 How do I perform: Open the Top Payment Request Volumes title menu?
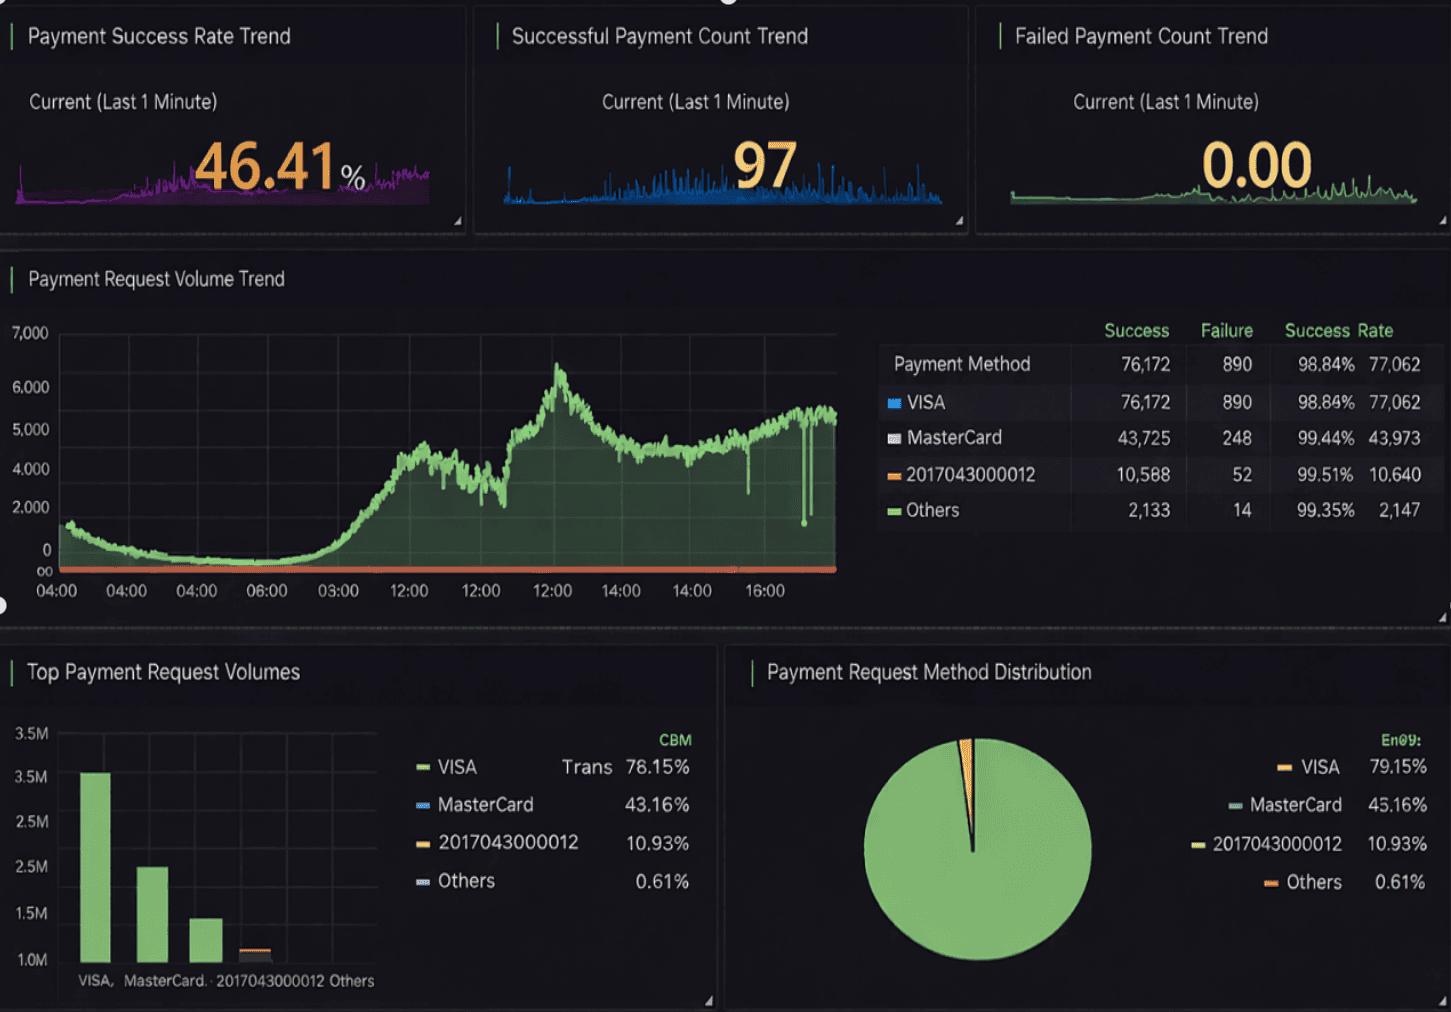click(163, 672)
